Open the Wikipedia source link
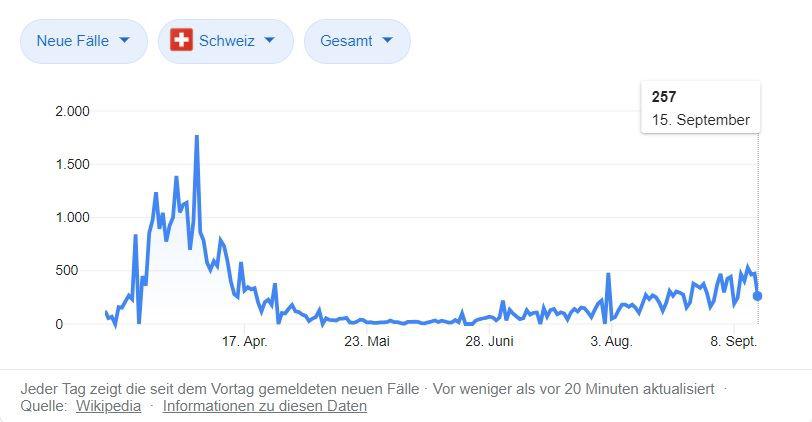812x422 pixels. (108, 406)
